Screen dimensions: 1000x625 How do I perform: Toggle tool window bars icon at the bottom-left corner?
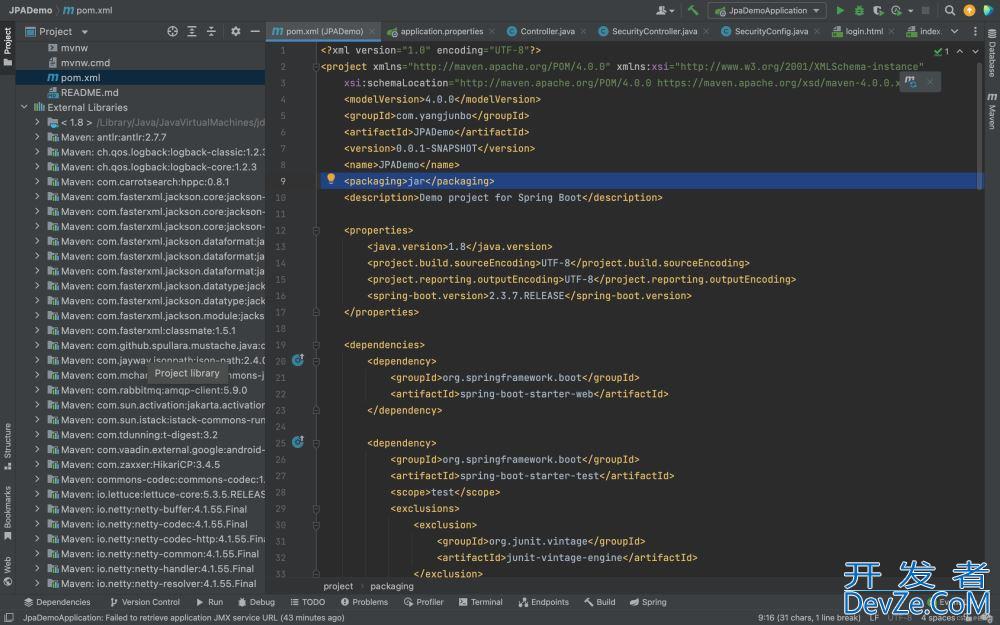point(9,617)
